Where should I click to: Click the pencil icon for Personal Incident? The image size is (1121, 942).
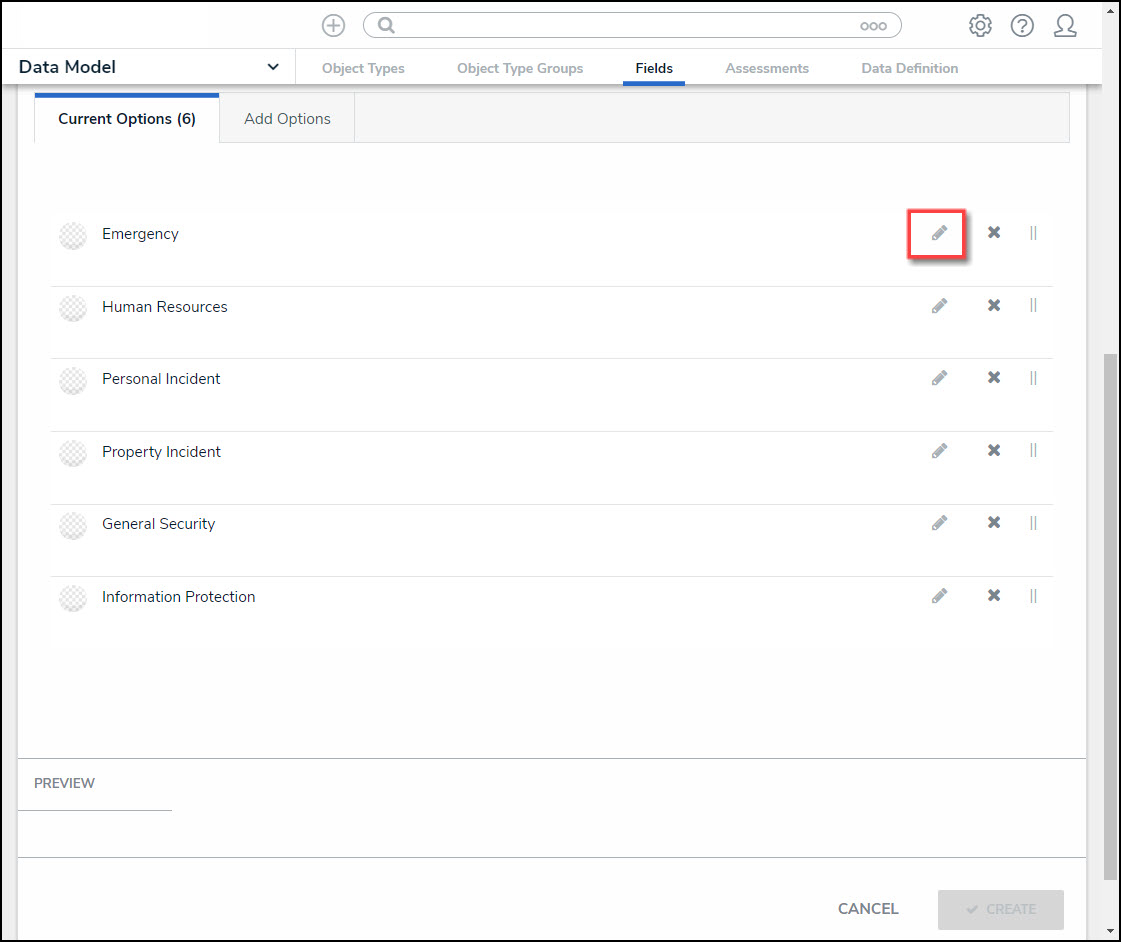point(939,378)
